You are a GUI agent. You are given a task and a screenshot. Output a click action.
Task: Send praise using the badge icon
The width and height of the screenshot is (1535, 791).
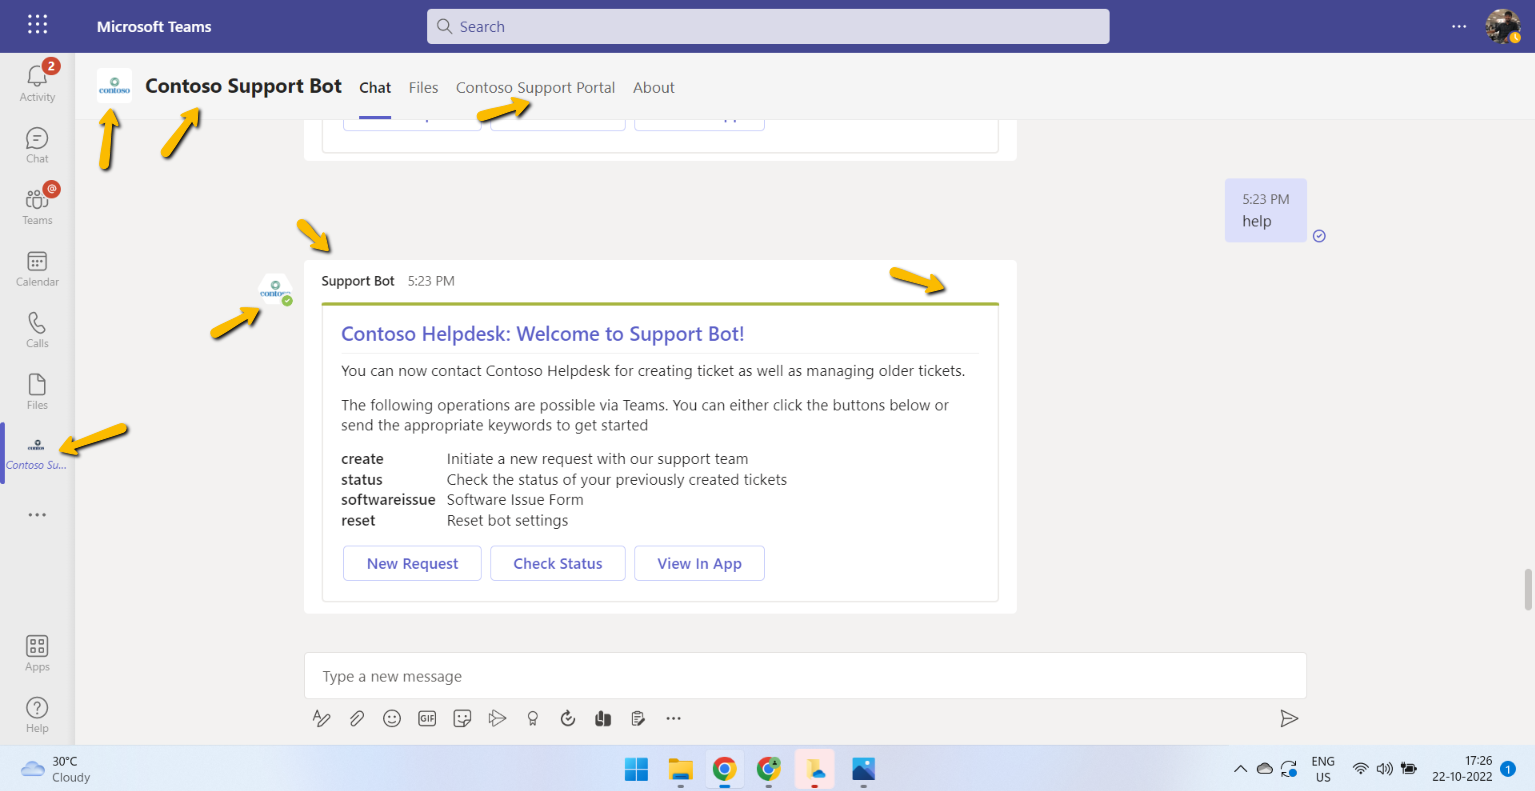532,718
